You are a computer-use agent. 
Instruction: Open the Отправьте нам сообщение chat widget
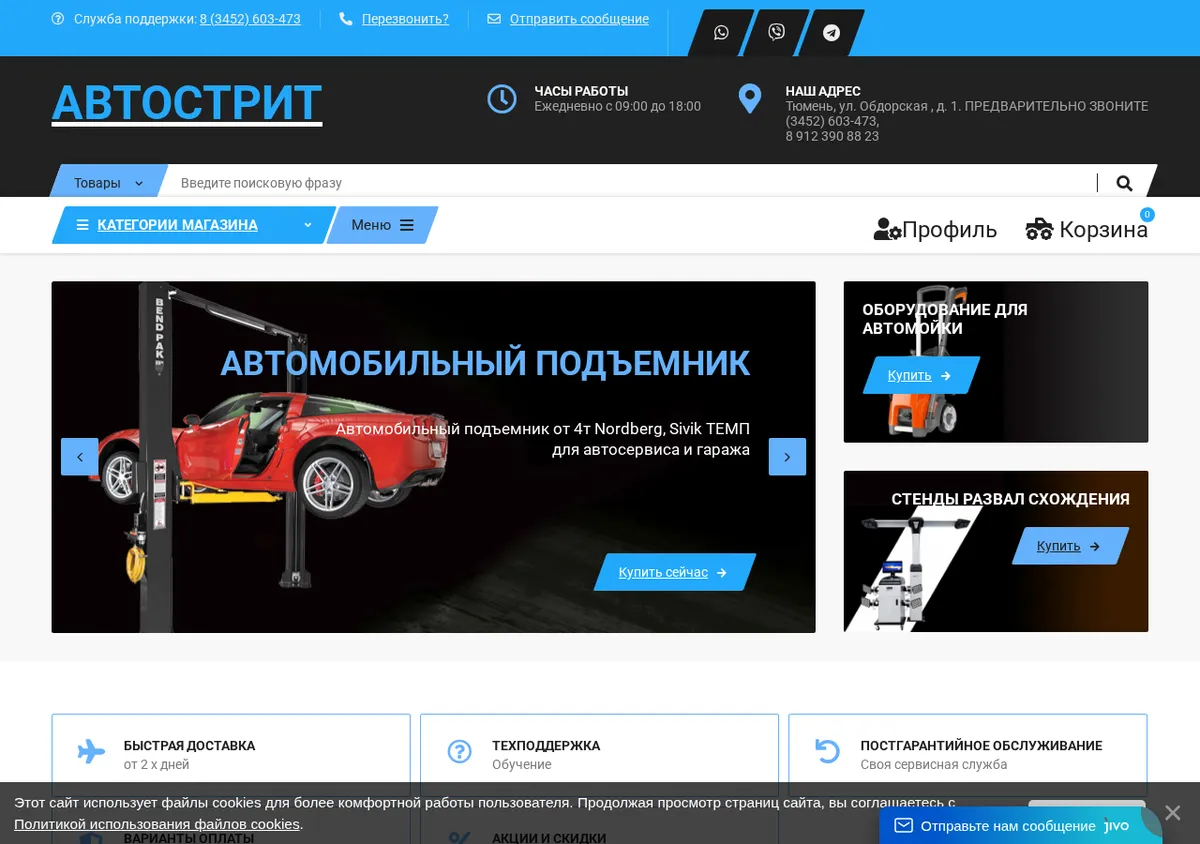(1009, 826)
